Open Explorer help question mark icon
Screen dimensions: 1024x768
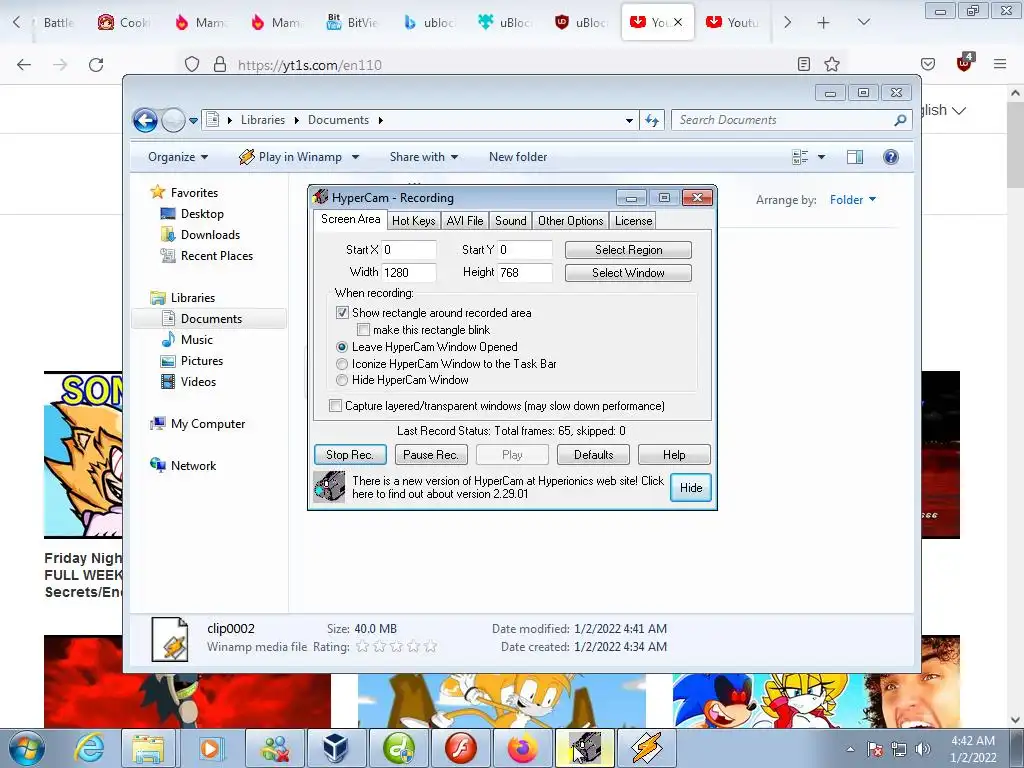(891, 157)
